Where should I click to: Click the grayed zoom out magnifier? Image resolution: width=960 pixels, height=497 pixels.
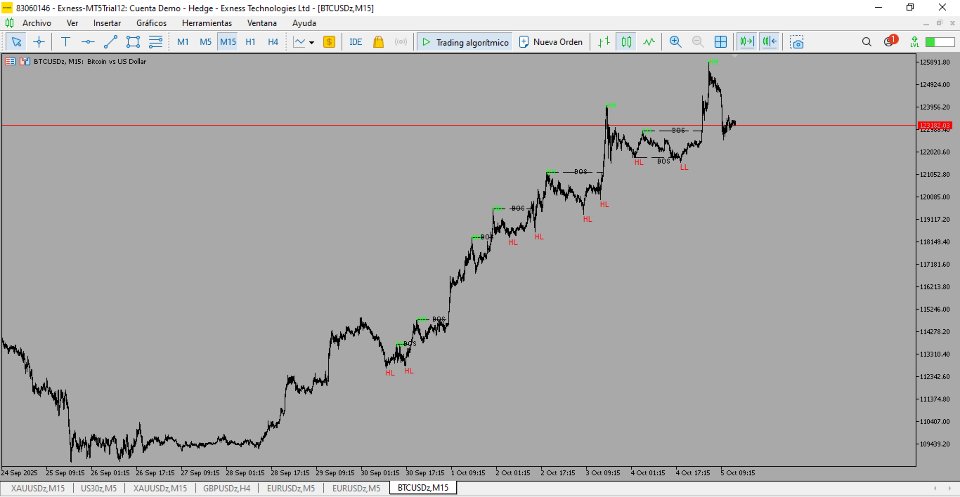[x=697, y=42]
